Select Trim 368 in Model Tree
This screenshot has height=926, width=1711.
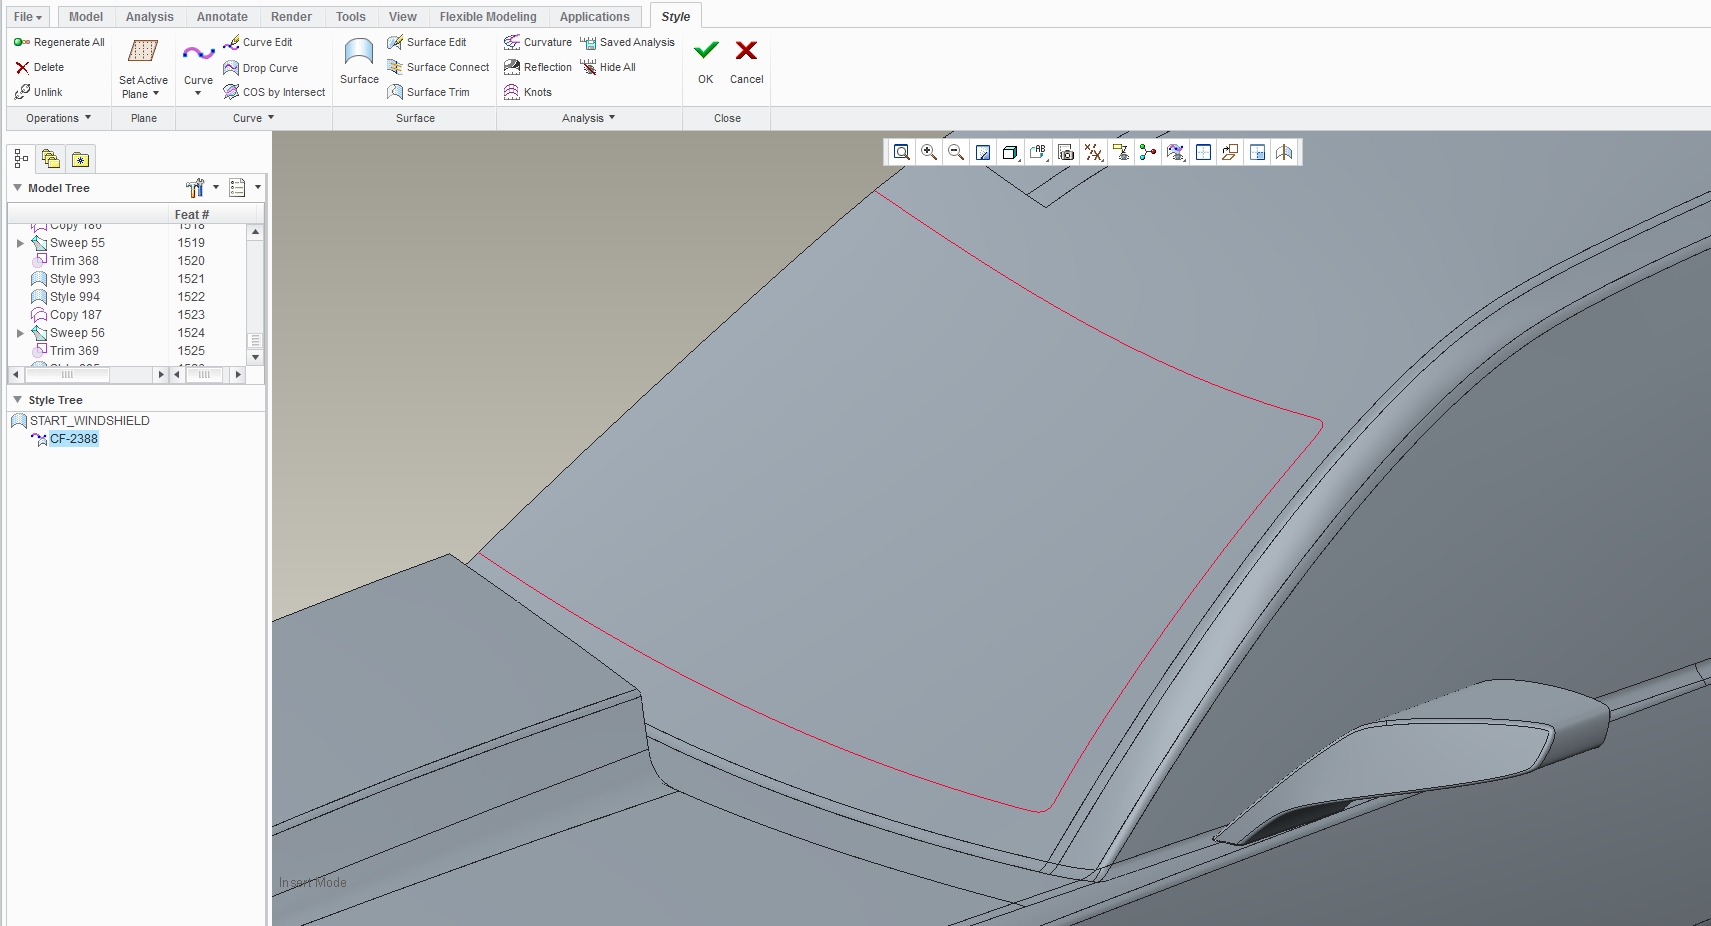coord(74,261)
